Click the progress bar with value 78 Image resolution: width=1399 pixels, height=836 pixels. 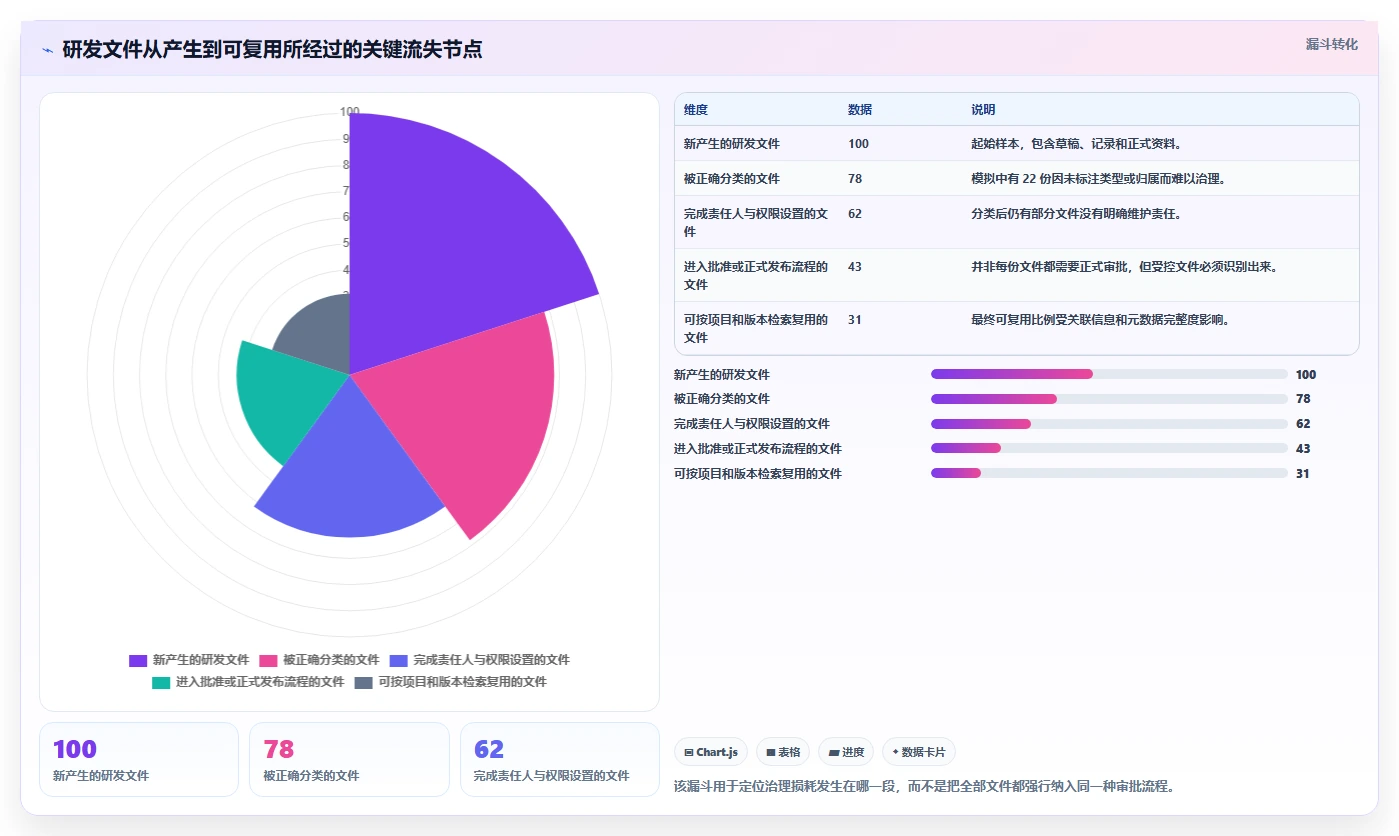(1109, 399)
